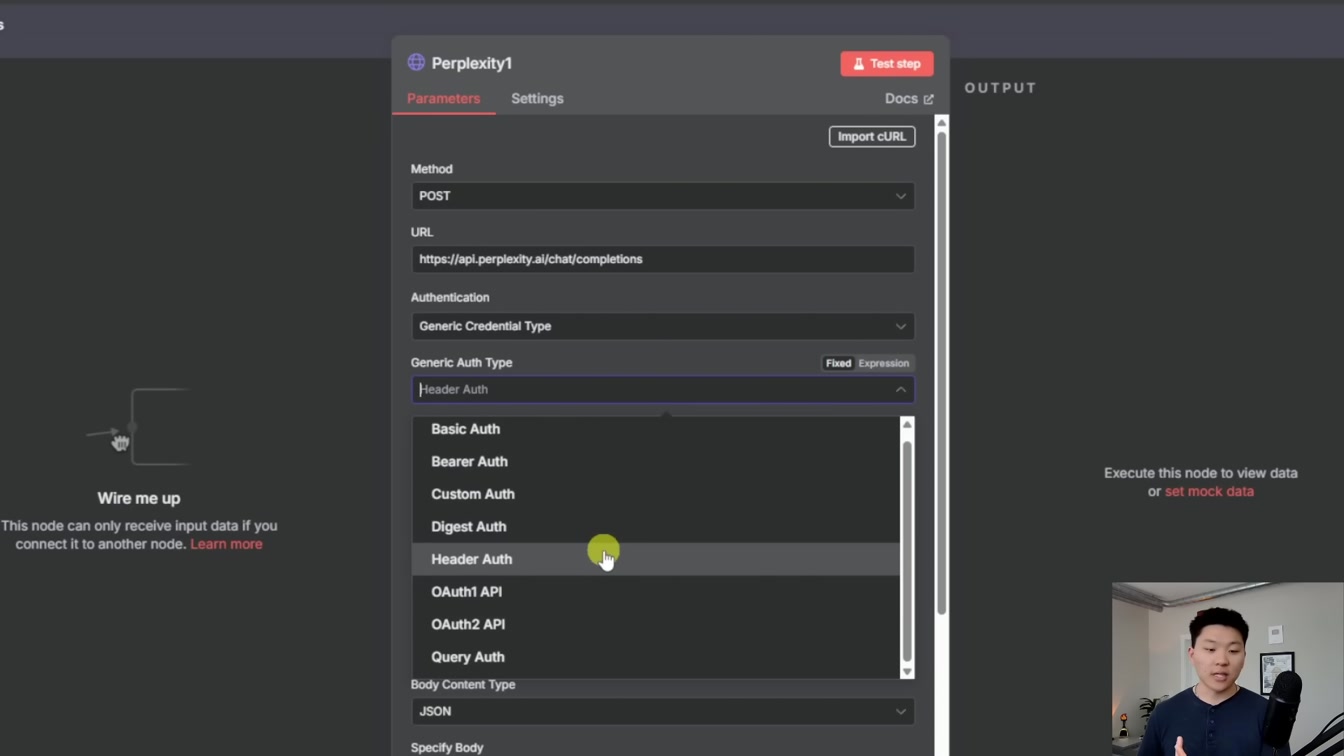Click the presenter webcam video thumbnail

1228,669
